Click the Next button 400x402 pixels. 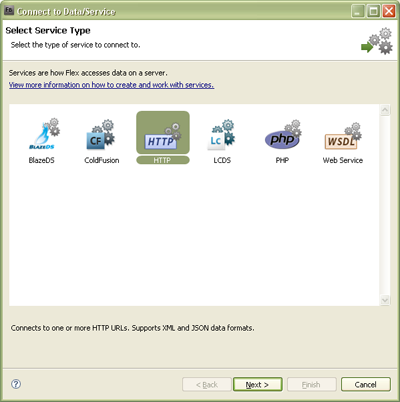258,384
